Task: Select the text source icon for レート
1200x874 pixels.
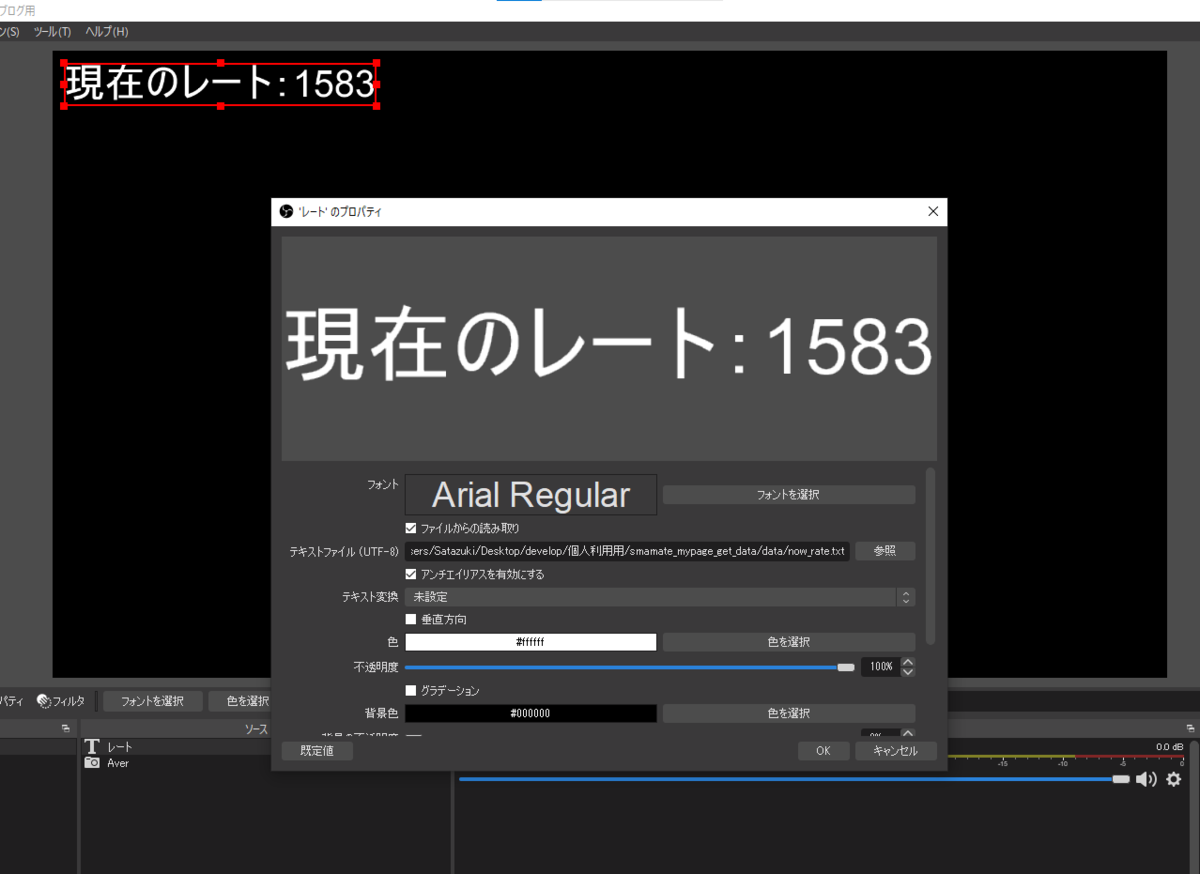Action: [x=92, y=747]
